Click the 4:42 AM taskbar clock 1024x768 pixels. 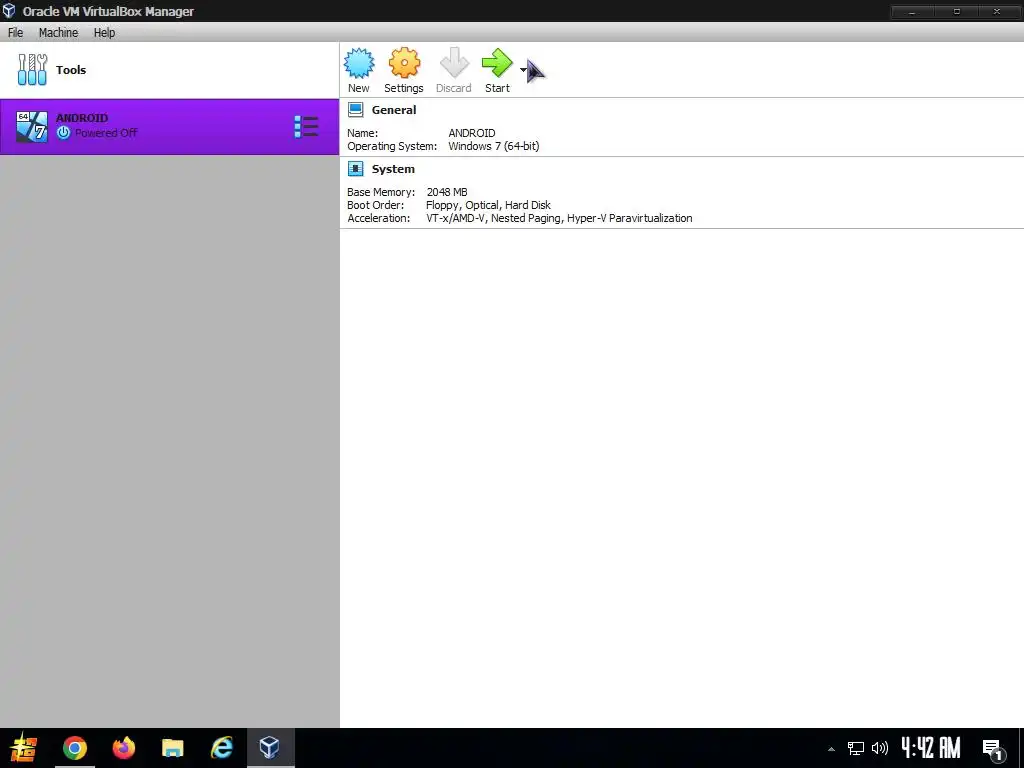pyautogui.click(x=931, y=748)
